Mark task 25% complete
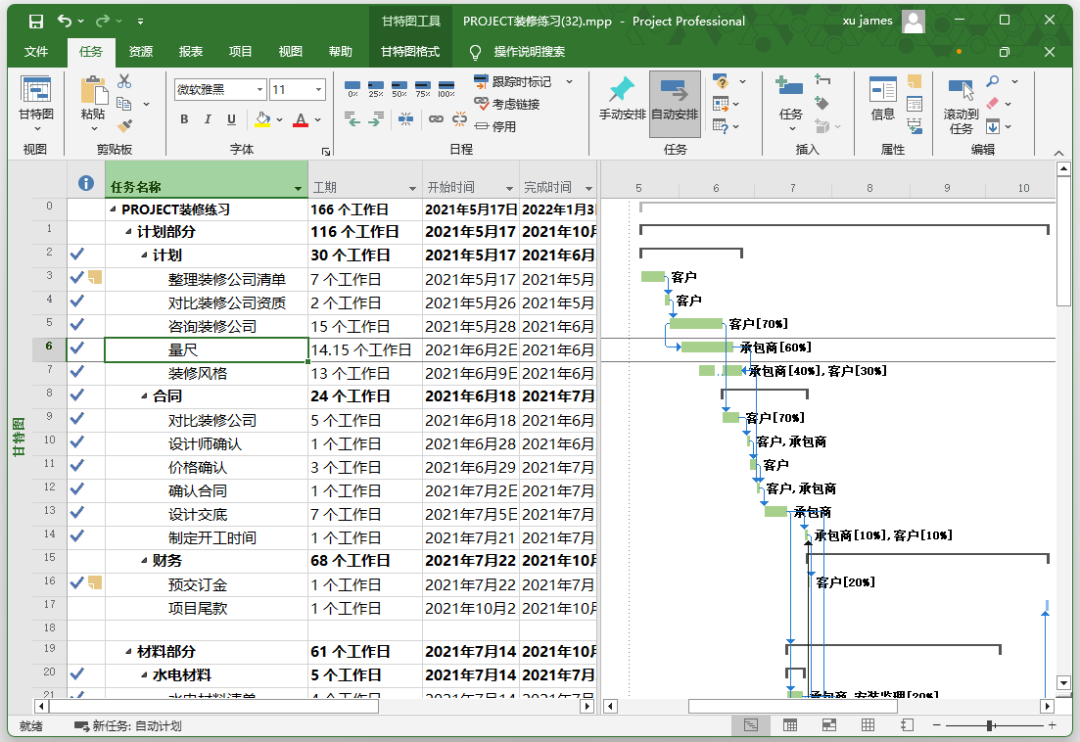This screenshot has width=1080, height=742. tap(376, 89)
